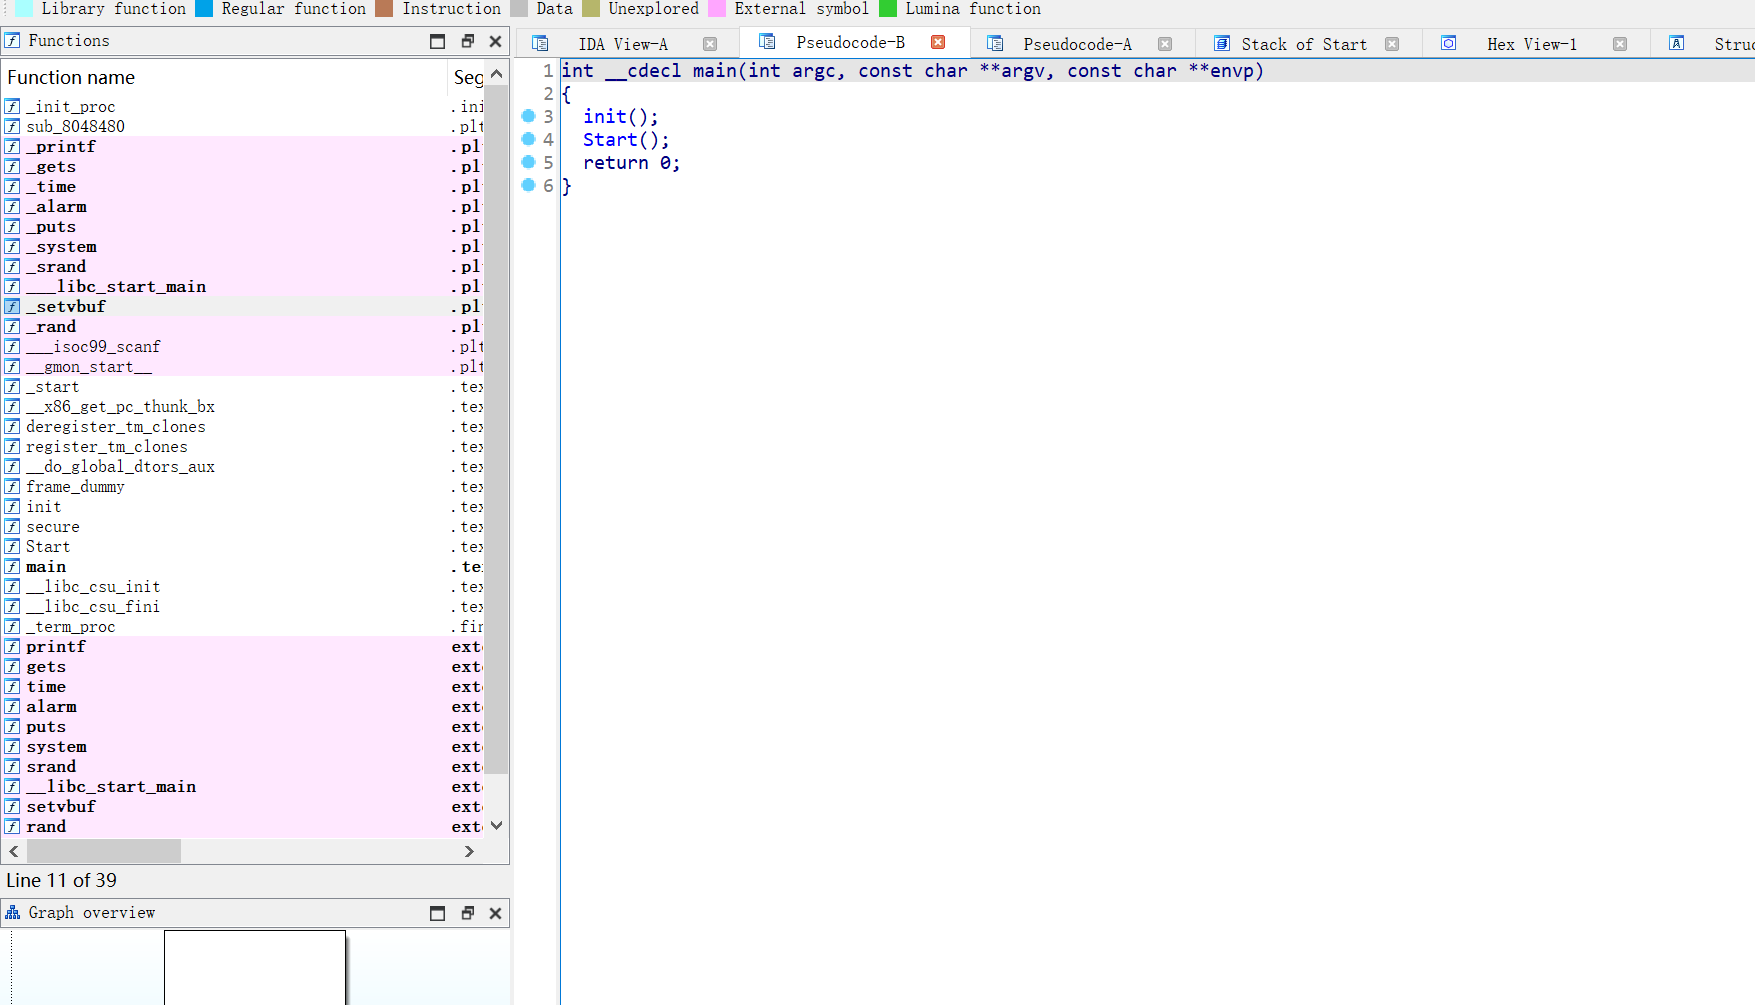Select the Start function in the list
Viewport: 1755px width, 1005px height.
pos(244,547)
